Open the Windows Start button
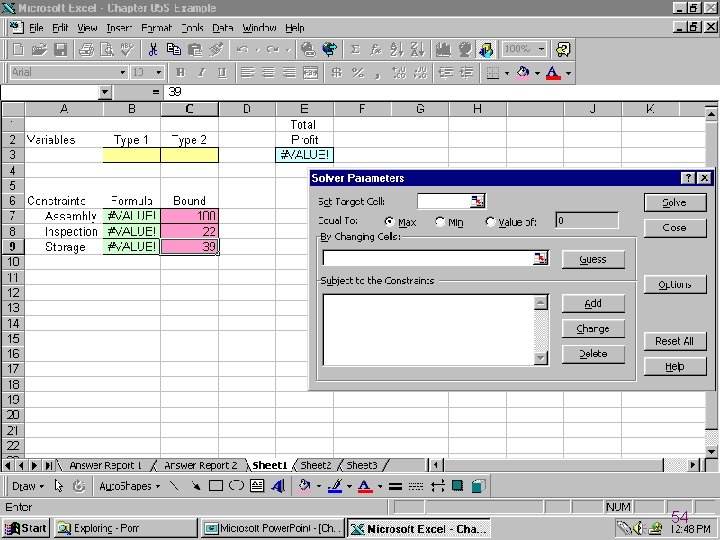The image size is (720, 540). [26, 529]
